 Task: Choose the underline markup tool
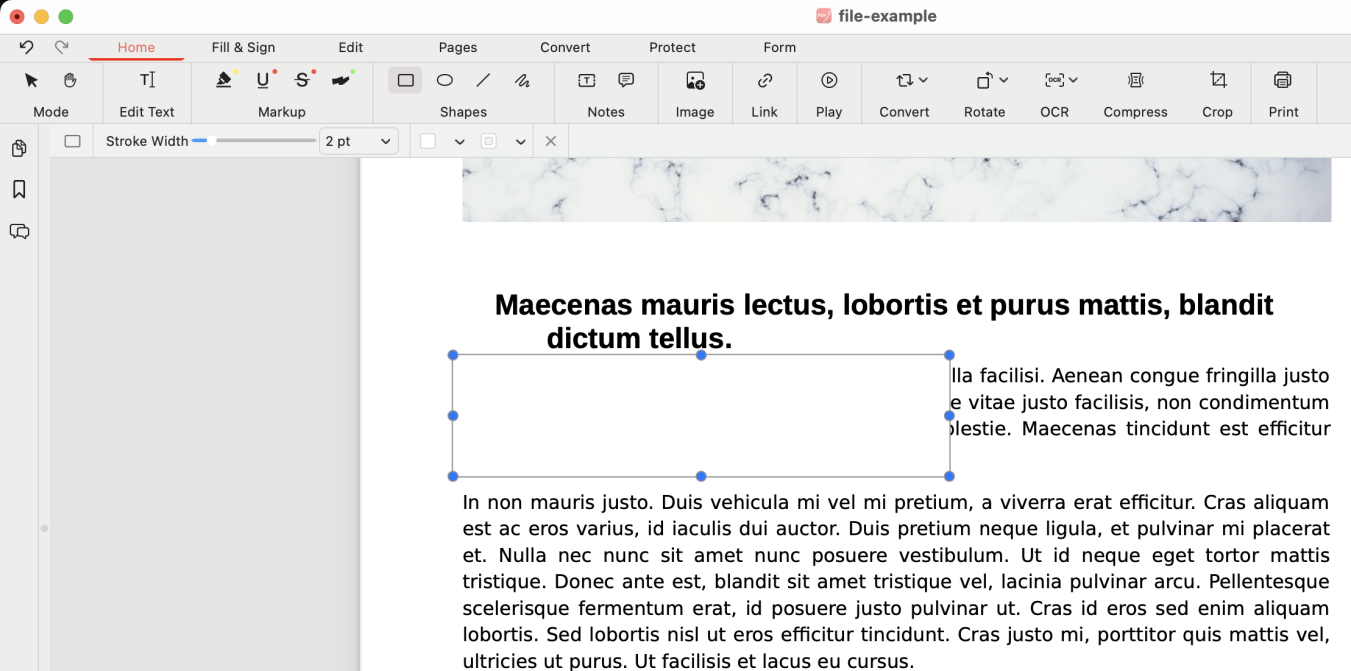263,80
